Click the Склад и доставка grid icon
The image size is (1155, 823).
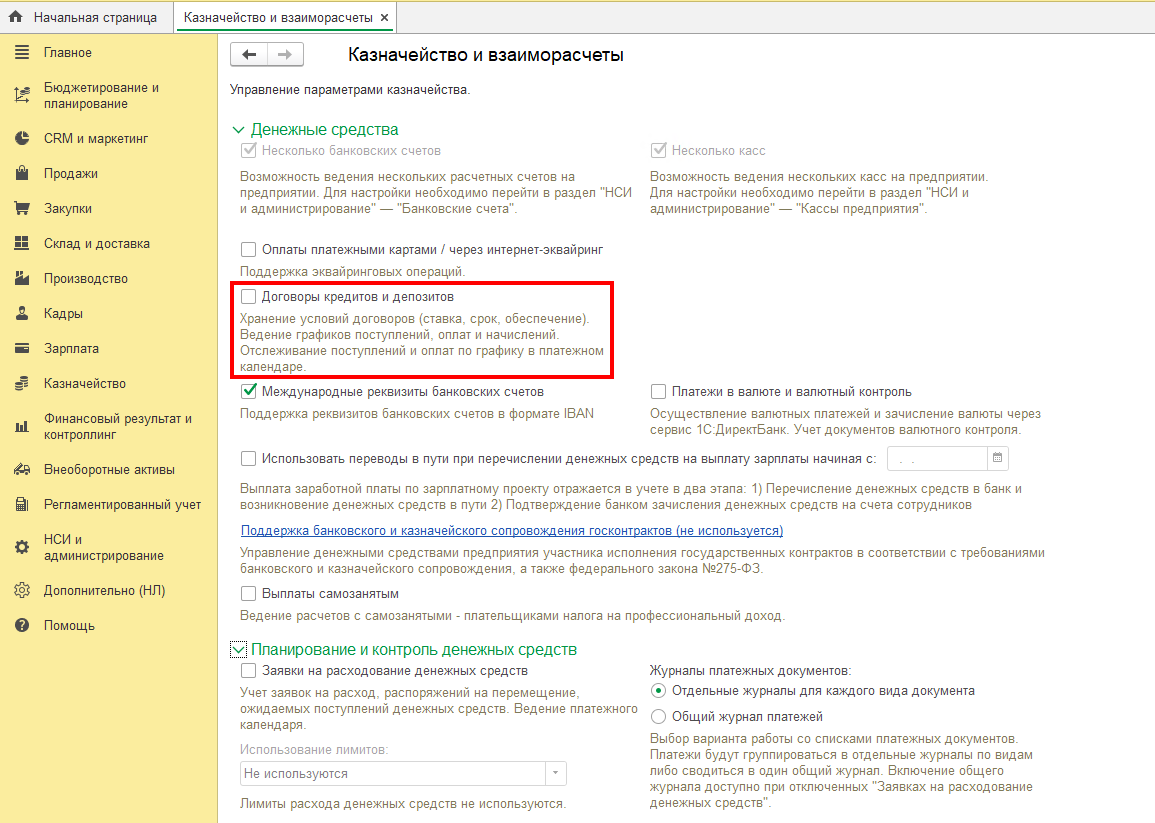point(22,243)
